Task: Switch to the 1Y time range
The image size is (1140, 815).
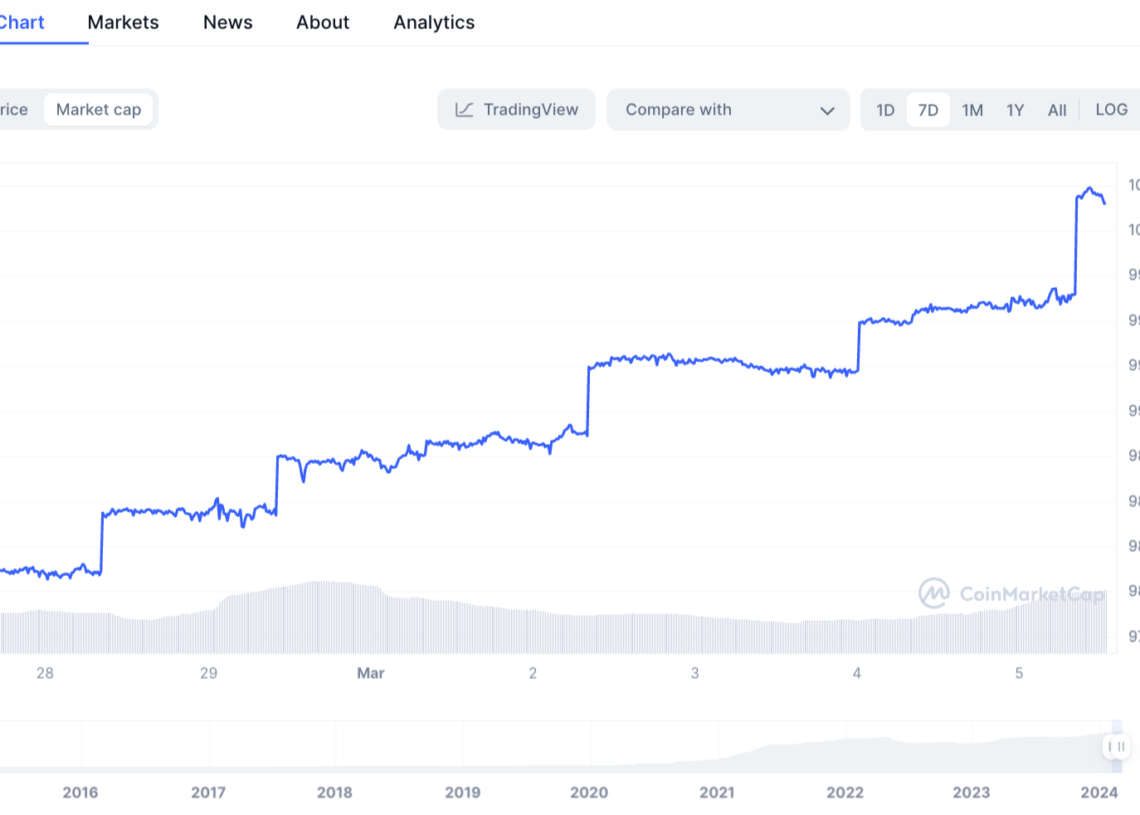Action: point(1015,110)
